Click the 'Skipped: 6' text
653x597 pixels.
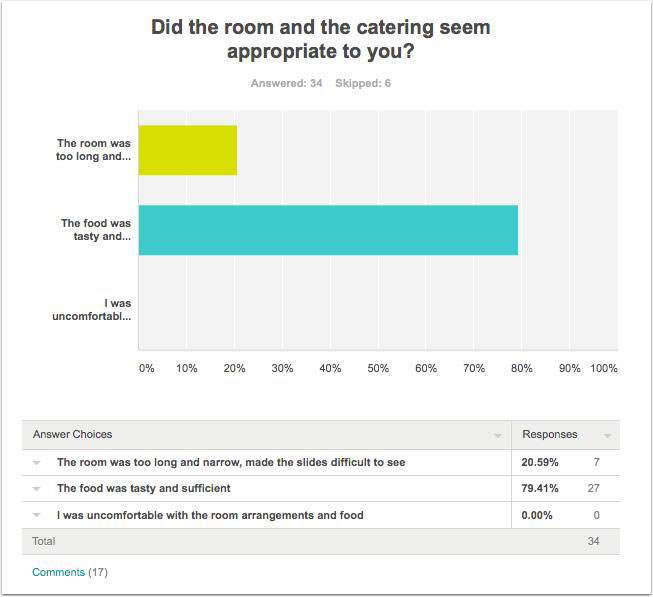(x=363, y=83)
